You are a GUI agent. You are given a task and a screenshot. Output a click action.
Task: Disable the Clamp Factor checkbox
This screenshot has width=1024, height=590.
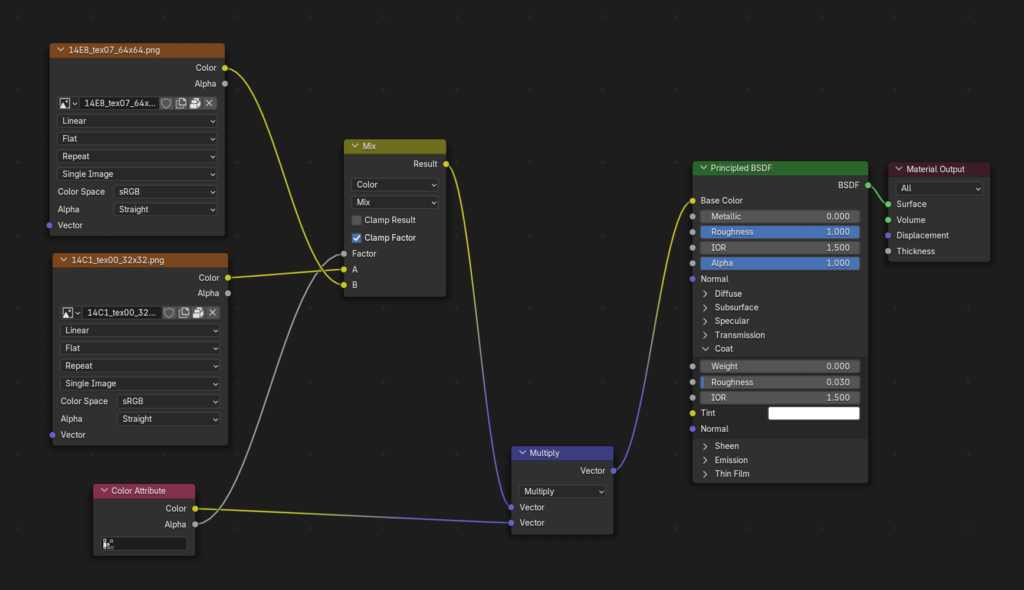357,238
